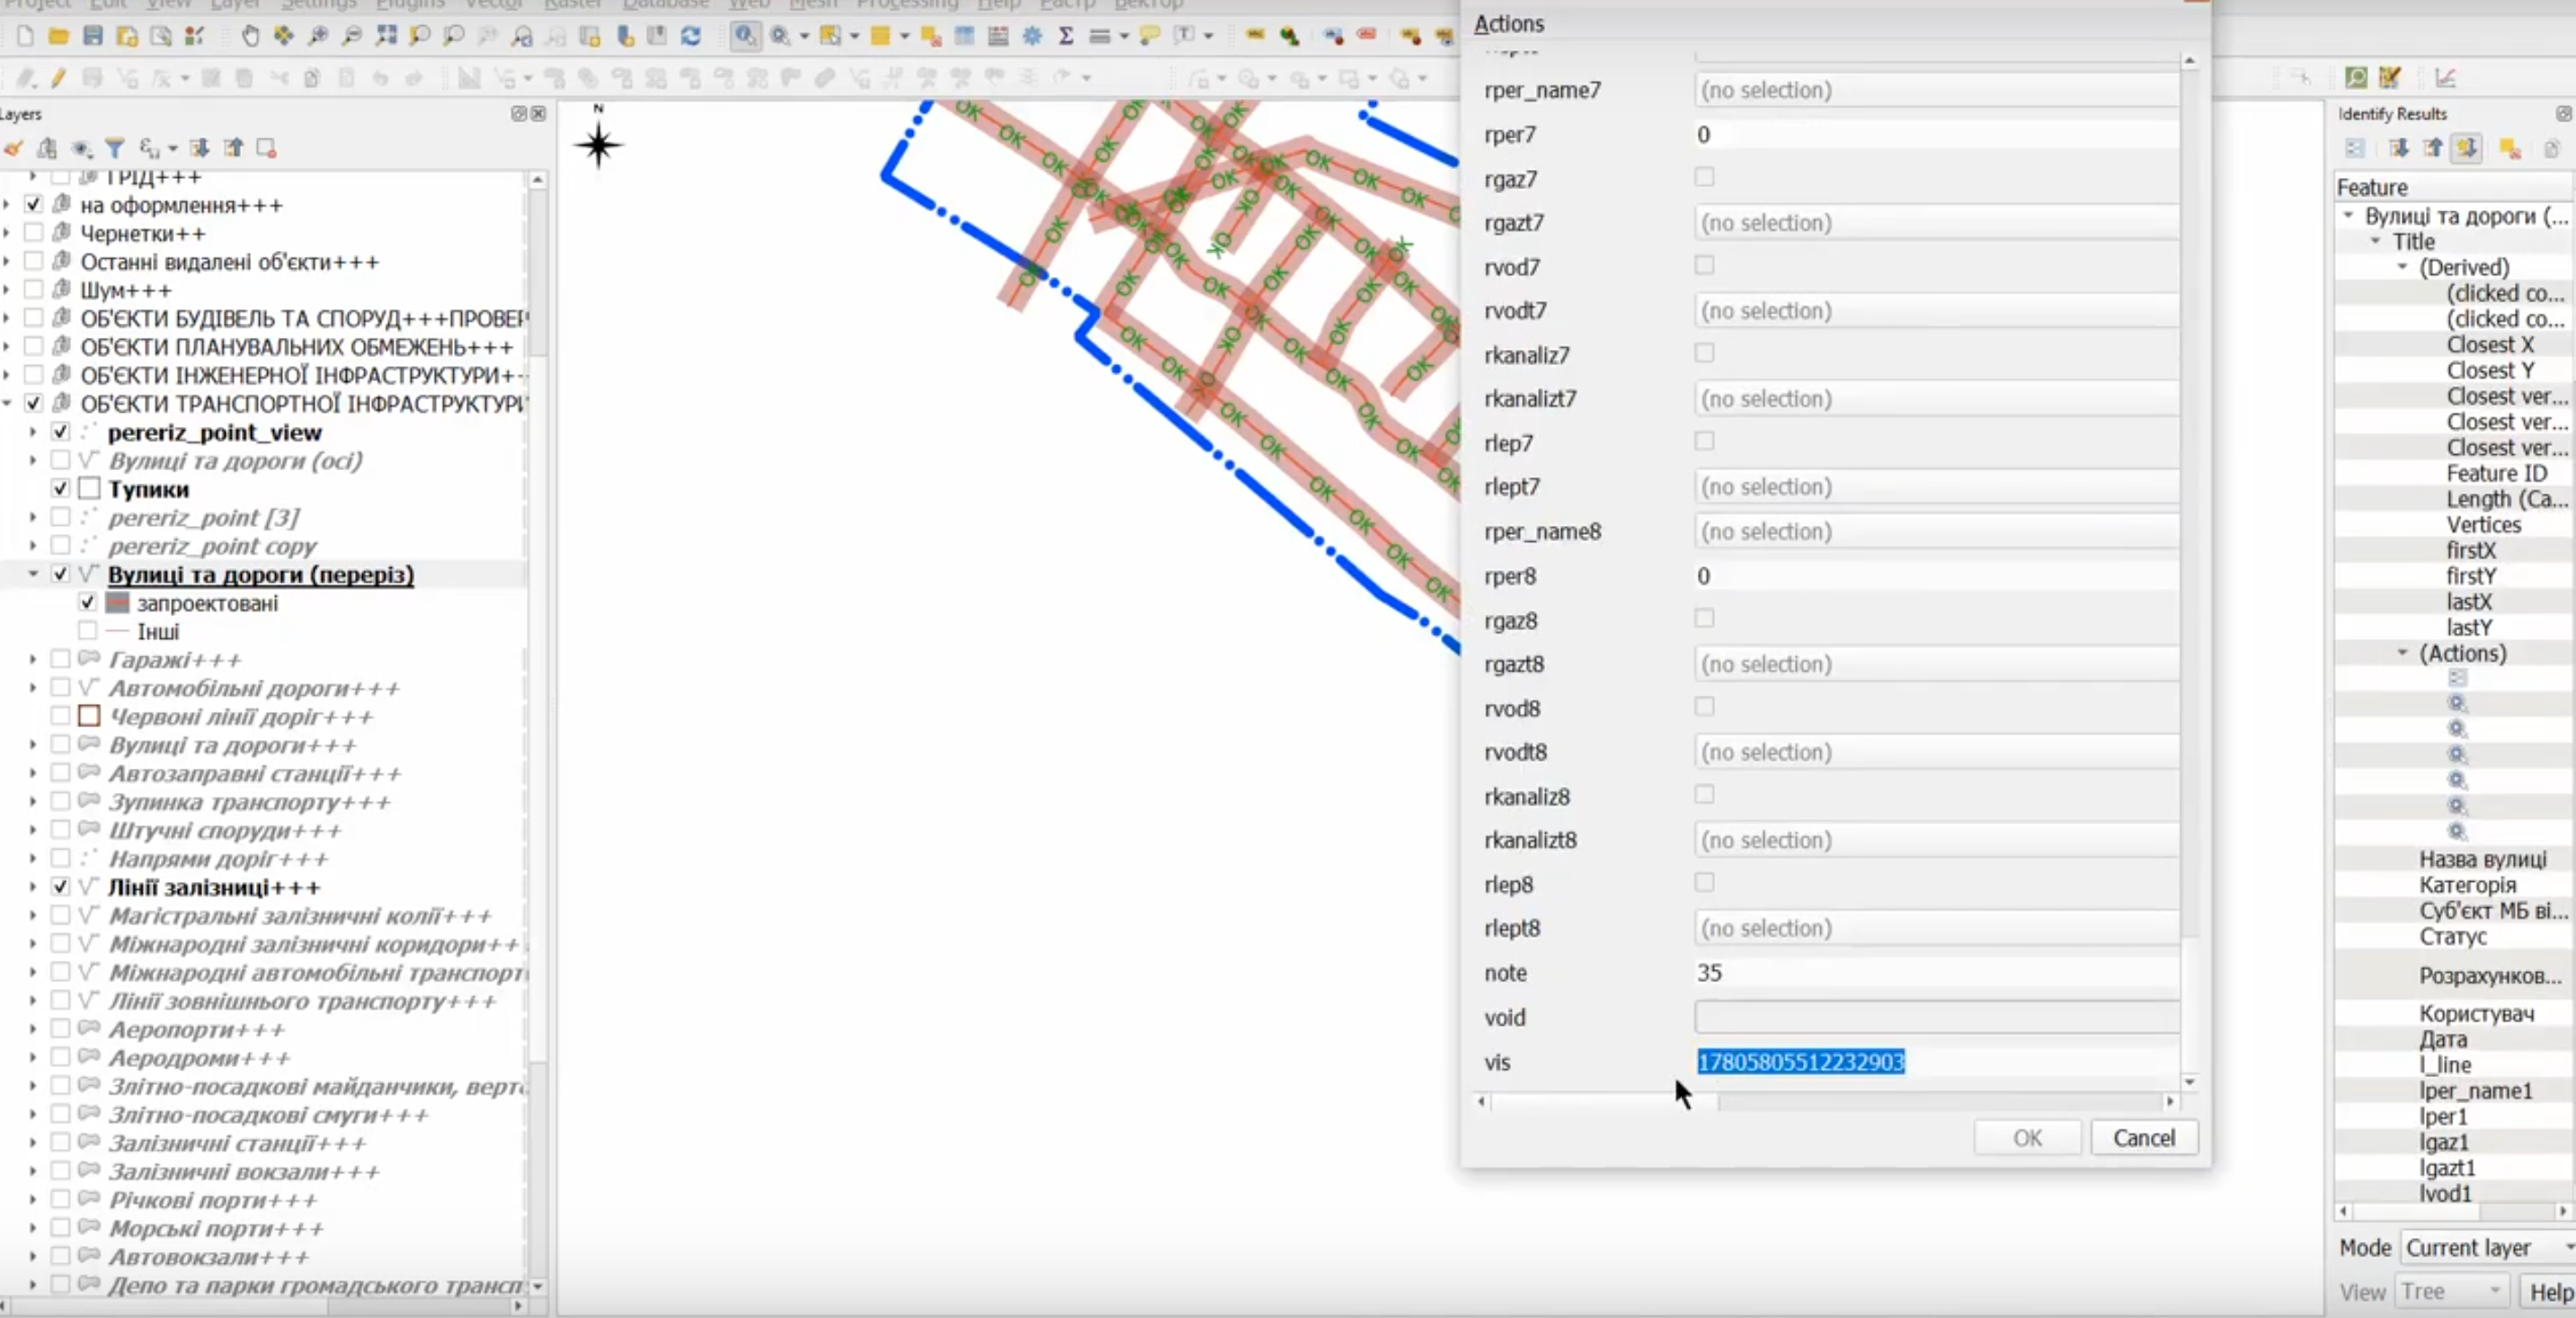
Task: Save the project with the floppy icon
Action: tap(93, 37)
